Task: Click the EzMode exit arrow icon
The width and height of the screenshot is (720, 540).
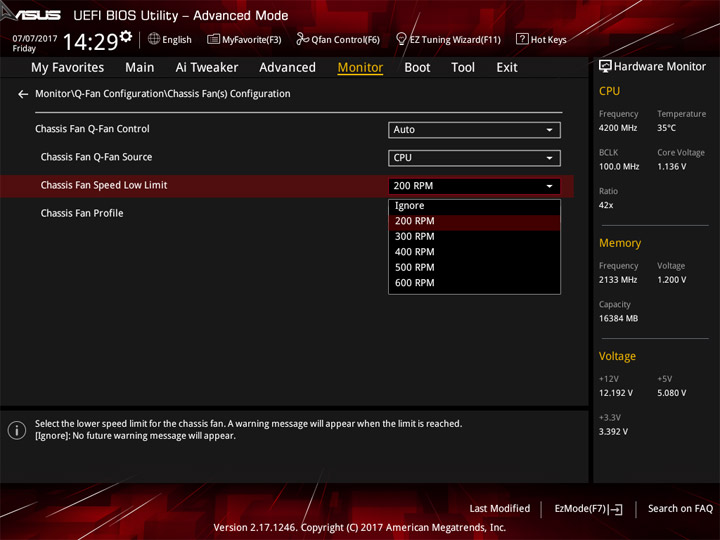Action: [617, 509]
